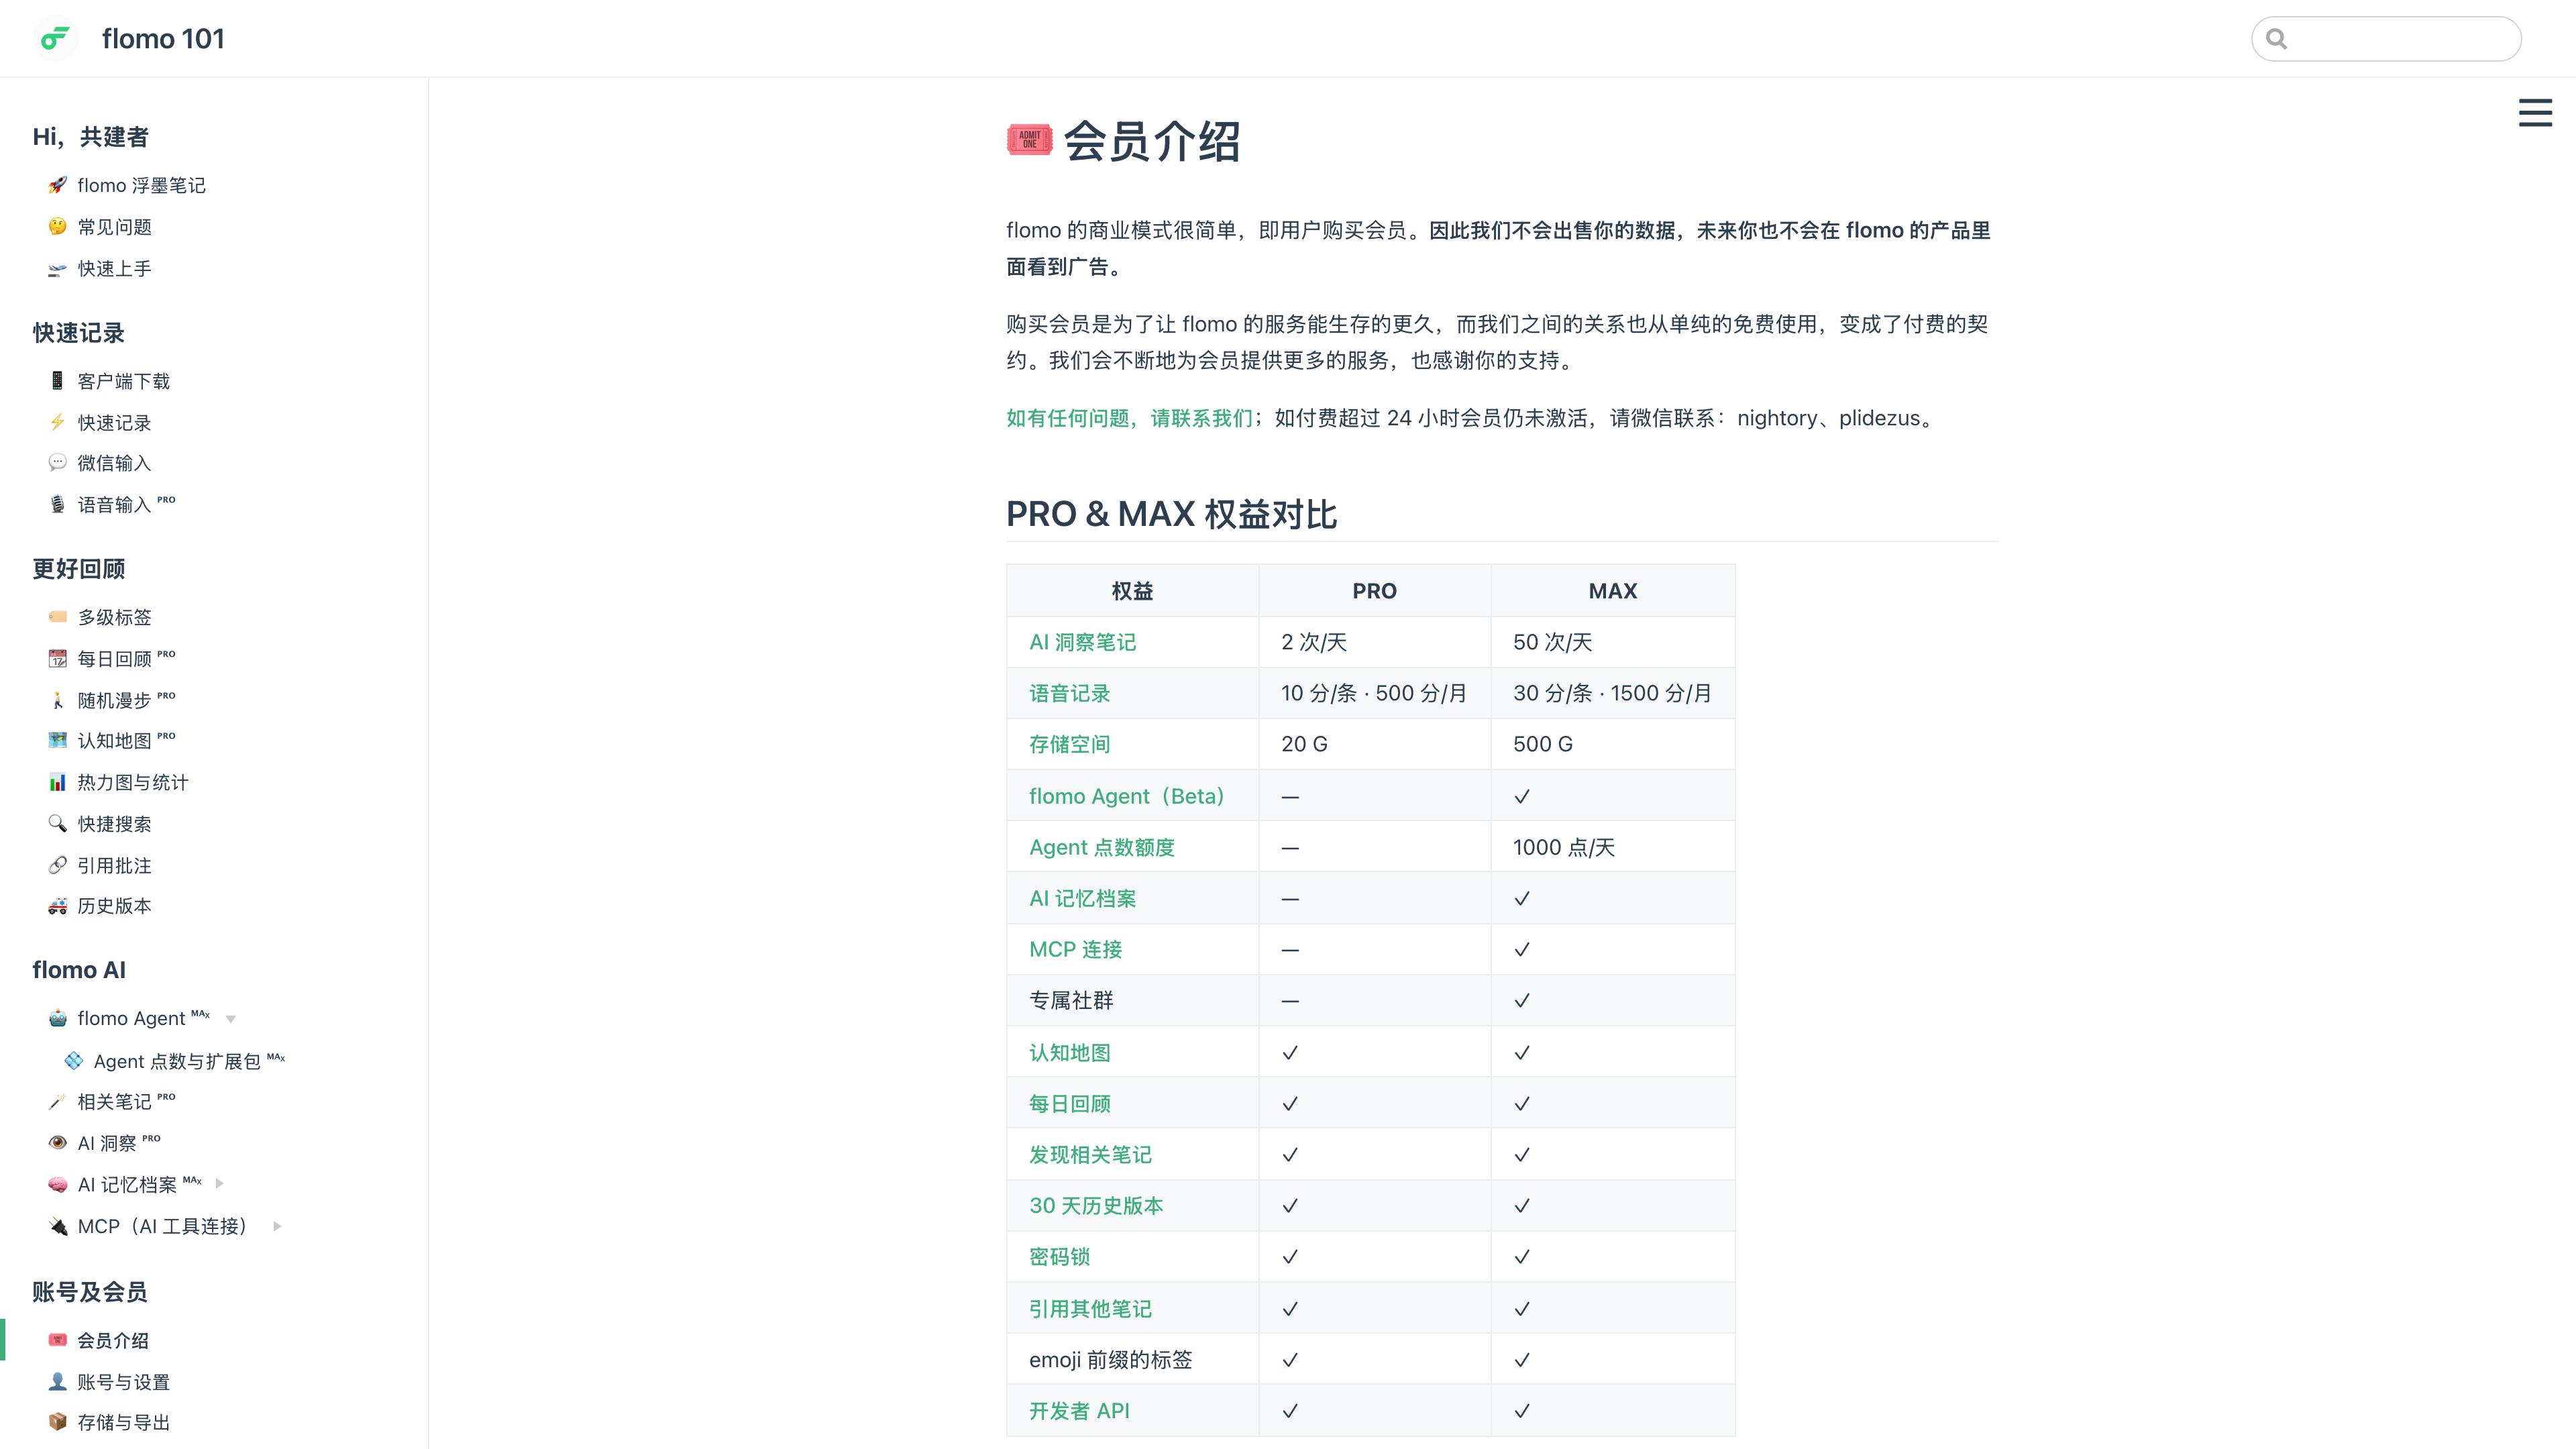Click the map icon beside 认知地图
The height and width of the screenshot is (1449, 2576).
pos(58,740)
